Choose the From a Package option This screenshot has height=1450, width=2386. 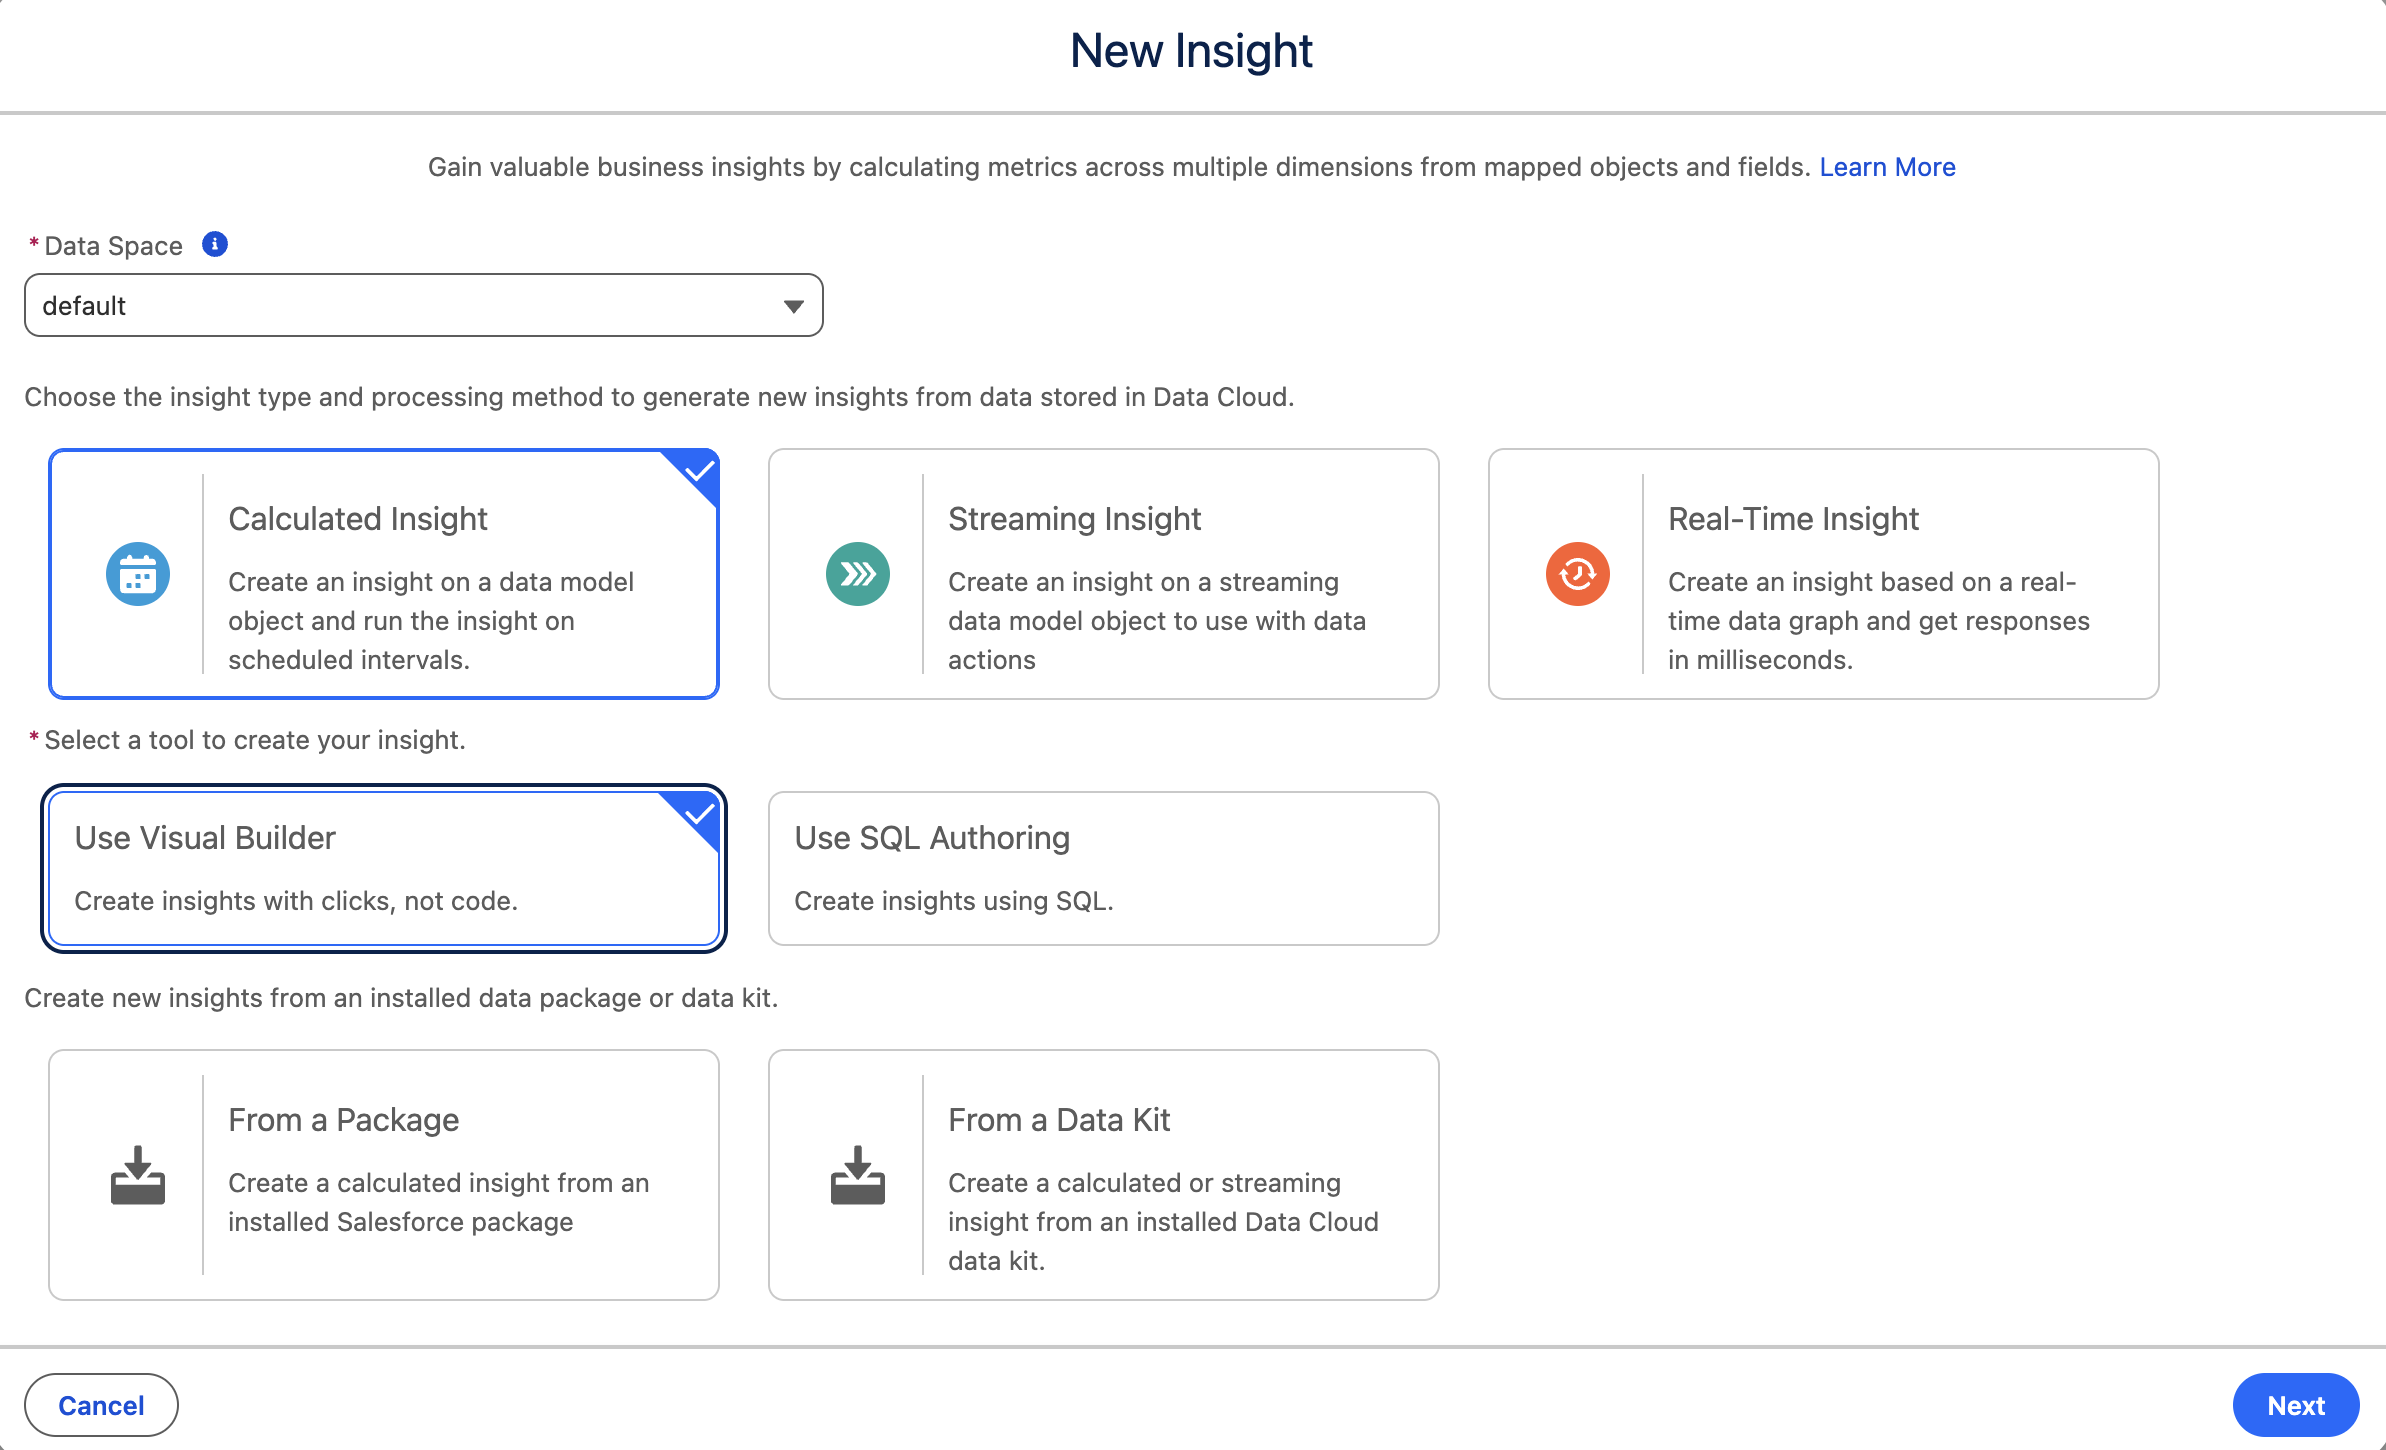point(384,1175)
